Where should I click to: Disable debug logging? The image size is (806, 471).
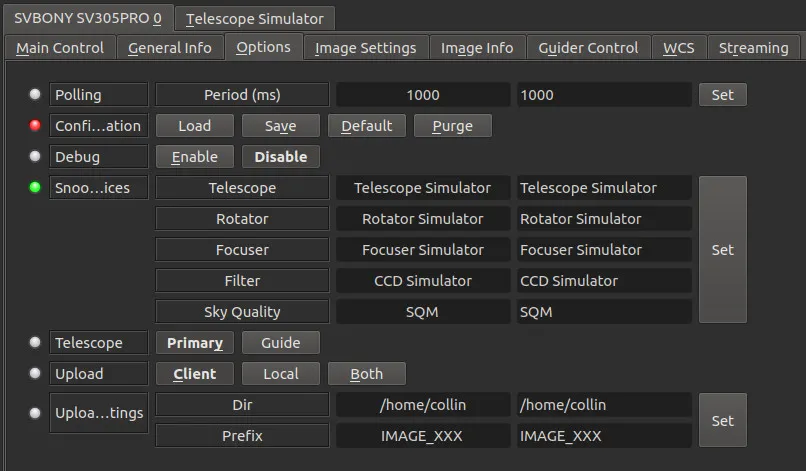pos(281,157)
